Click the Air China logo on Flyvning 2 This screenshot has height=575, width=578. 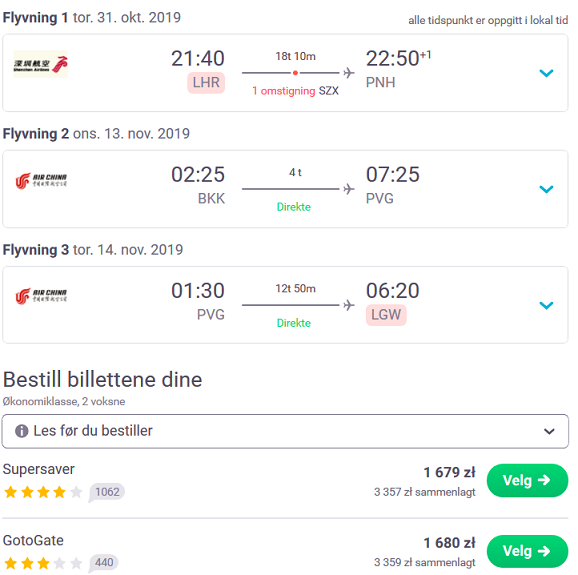41,181
